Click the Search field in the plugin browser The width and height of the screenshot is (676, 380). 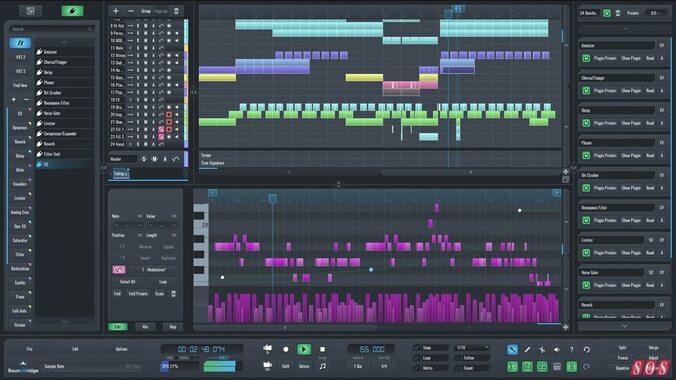(52, 29)
